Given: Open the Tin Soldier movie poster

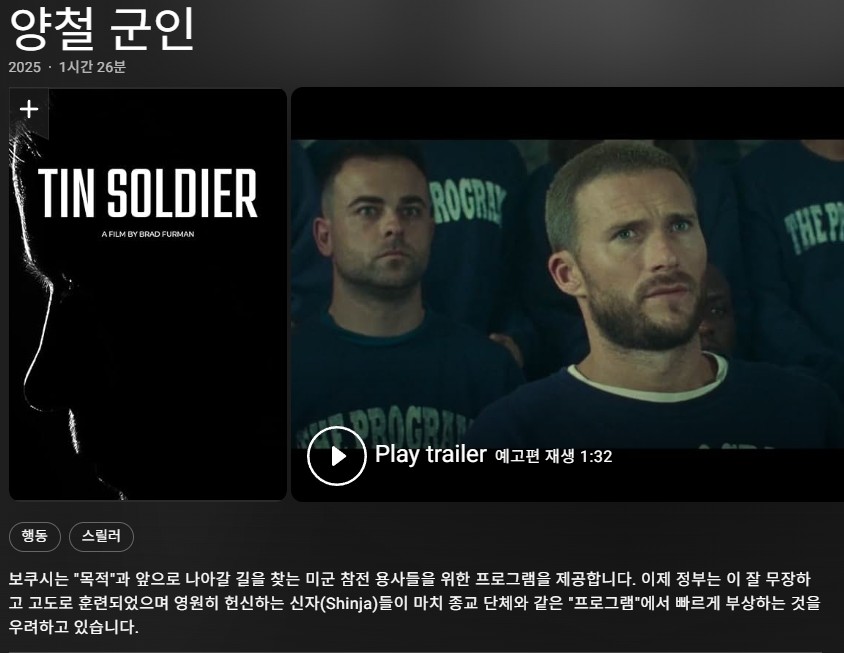Looking at the screenshot, I should 148,294.
